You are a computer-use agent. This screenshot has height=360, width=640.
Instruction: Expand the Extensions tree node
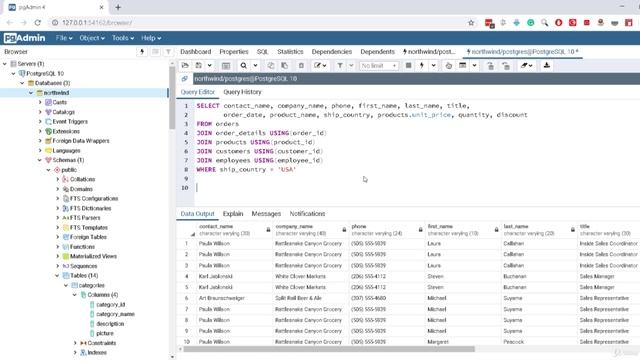coord(40,131)
